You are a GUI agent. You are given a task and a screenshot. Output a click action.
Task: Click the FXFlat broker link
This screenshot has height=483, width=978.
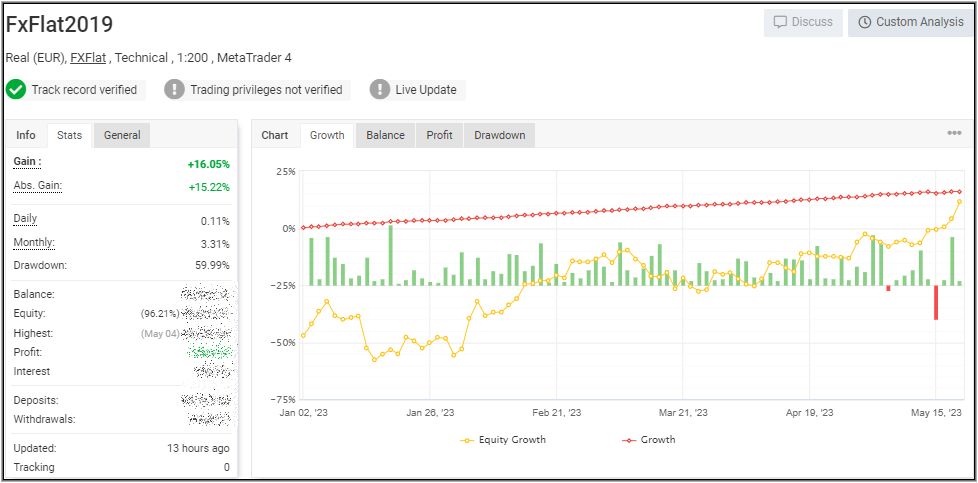88,58
